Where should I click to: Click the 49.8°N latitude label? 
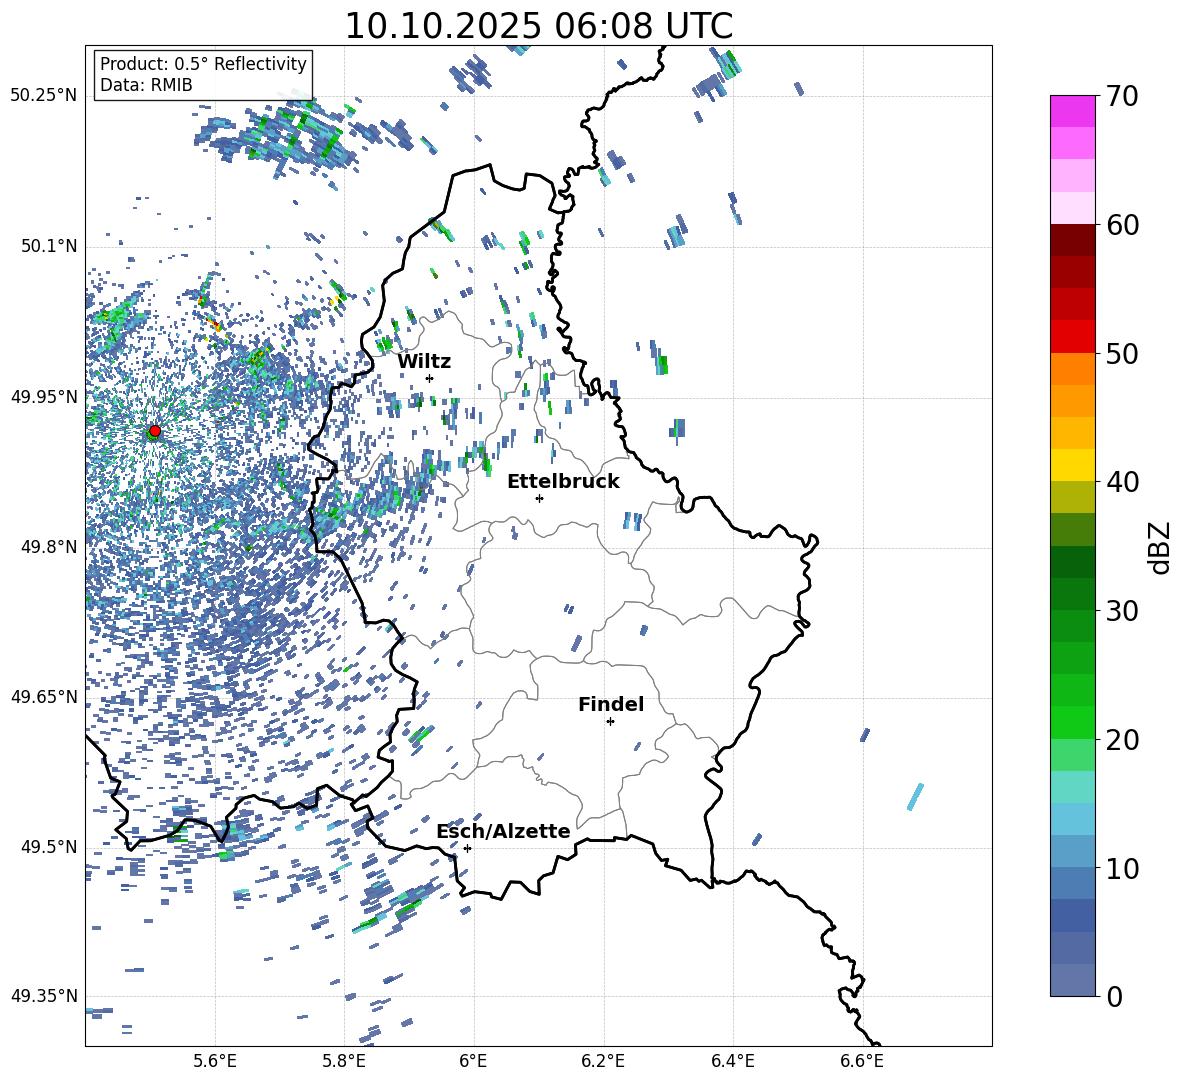coord(48,547)
